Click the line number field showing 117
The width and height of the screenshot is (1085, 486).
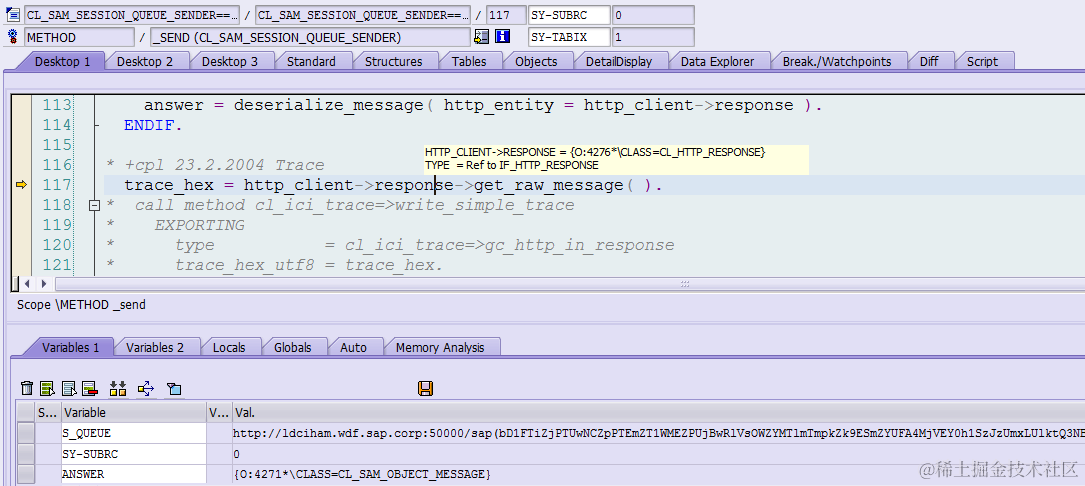pos(506,15)
